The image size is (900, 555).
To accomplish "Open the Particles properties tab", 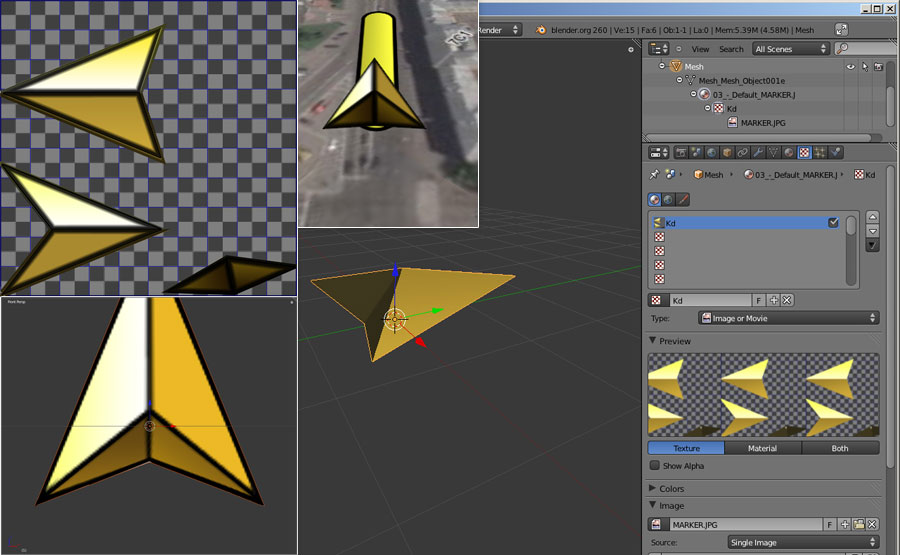I will (820, 153).
